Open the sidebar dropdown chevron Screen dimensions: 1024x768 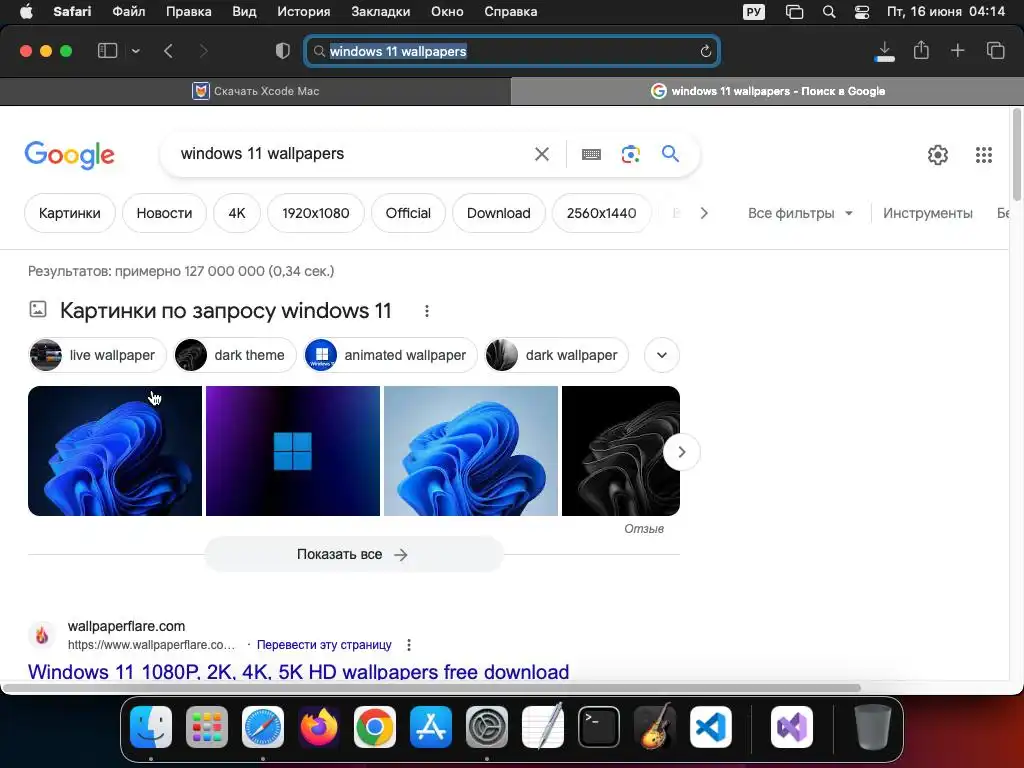(135, 51)
